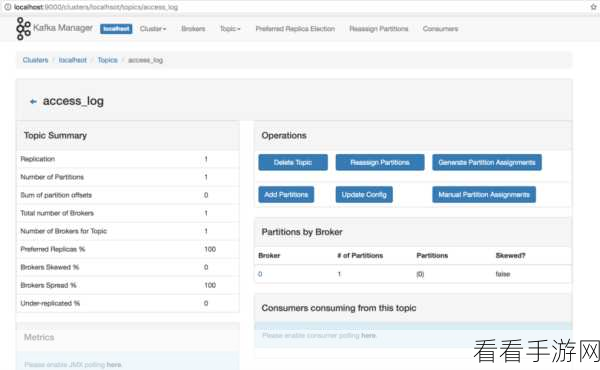Screen dimensions: 600x370
Task: Click Manual Partition Assignments button
Action: 484,194
